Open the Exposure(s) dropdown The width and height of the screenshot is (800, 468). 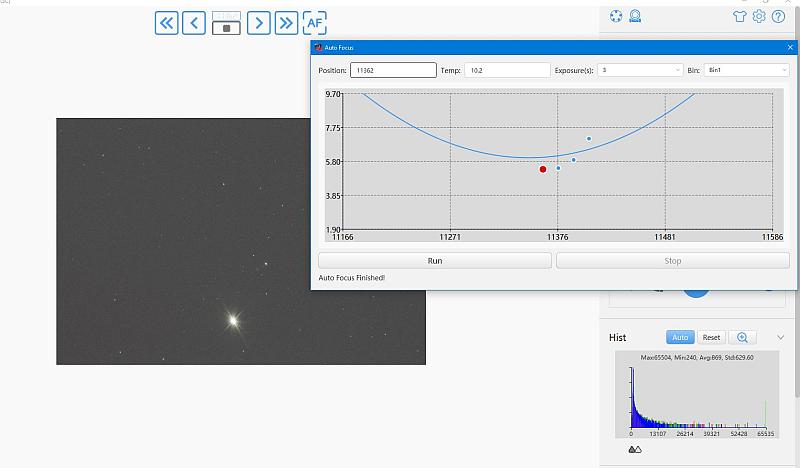tap(640, 70)
